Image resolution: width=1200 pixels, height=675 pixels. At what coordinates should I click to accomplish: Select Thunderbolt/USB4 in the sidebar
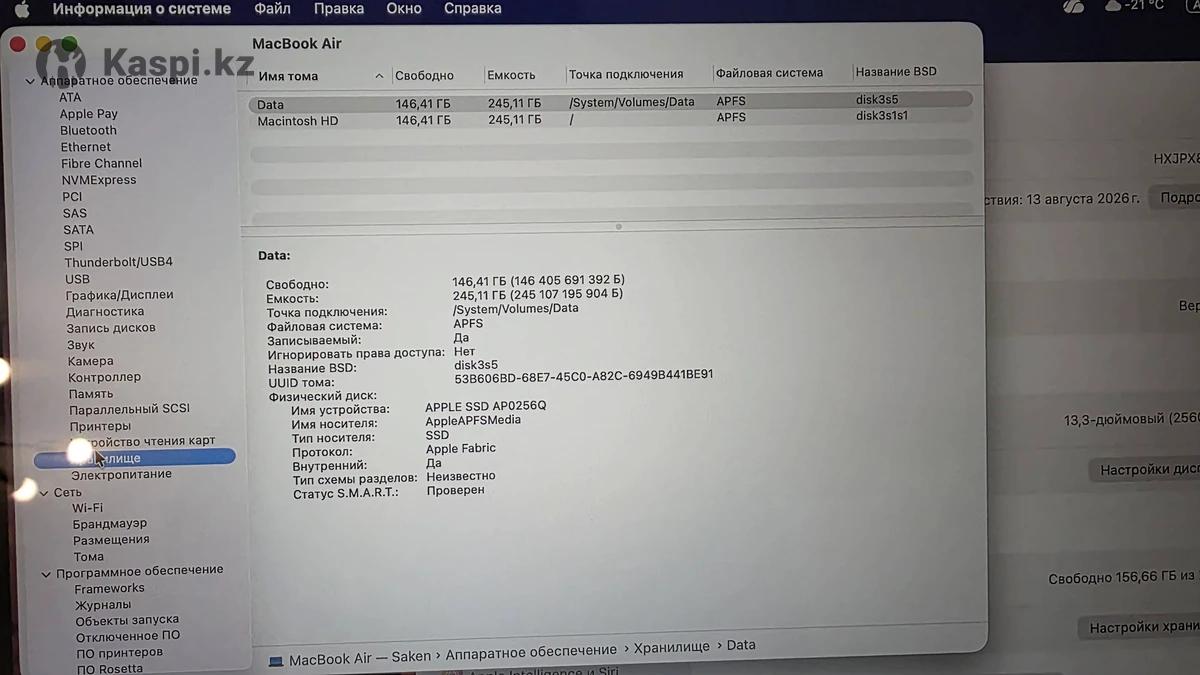click(x=118, y=262)
